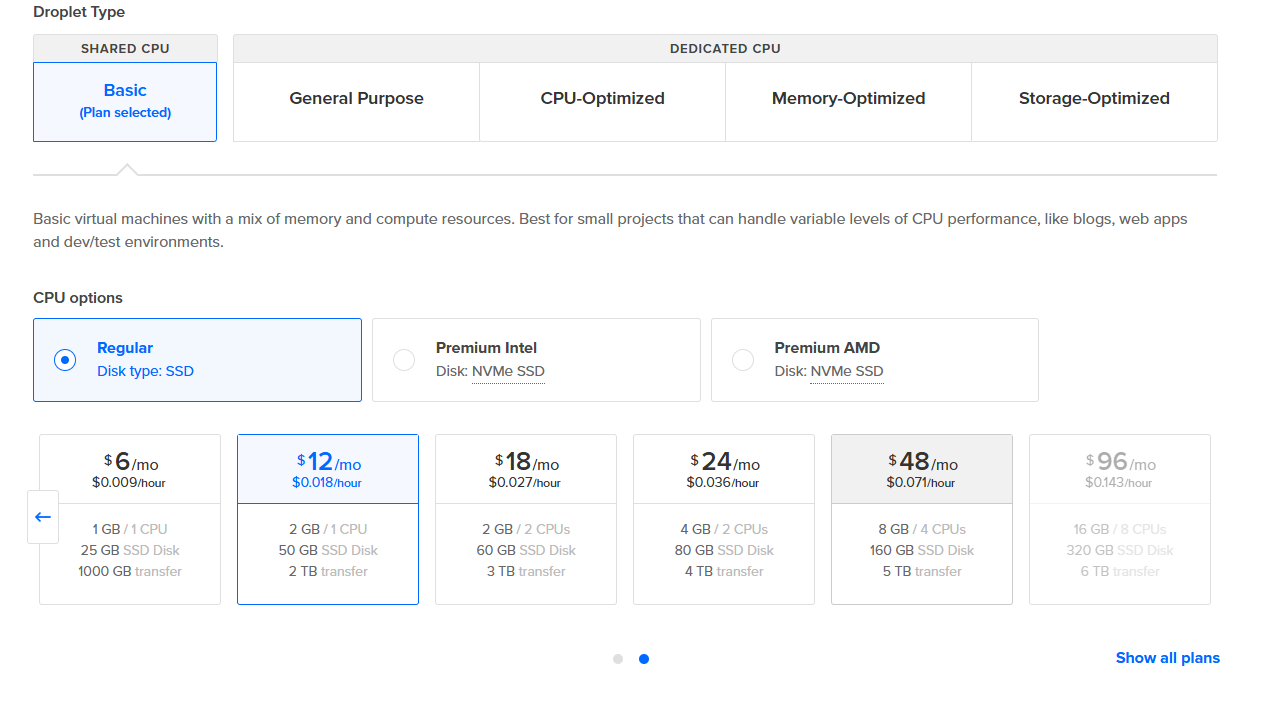The width and height of the screenshot is (1287, 705).
Task: Click the active blue pagination dot
Action: tap(644, 659)
